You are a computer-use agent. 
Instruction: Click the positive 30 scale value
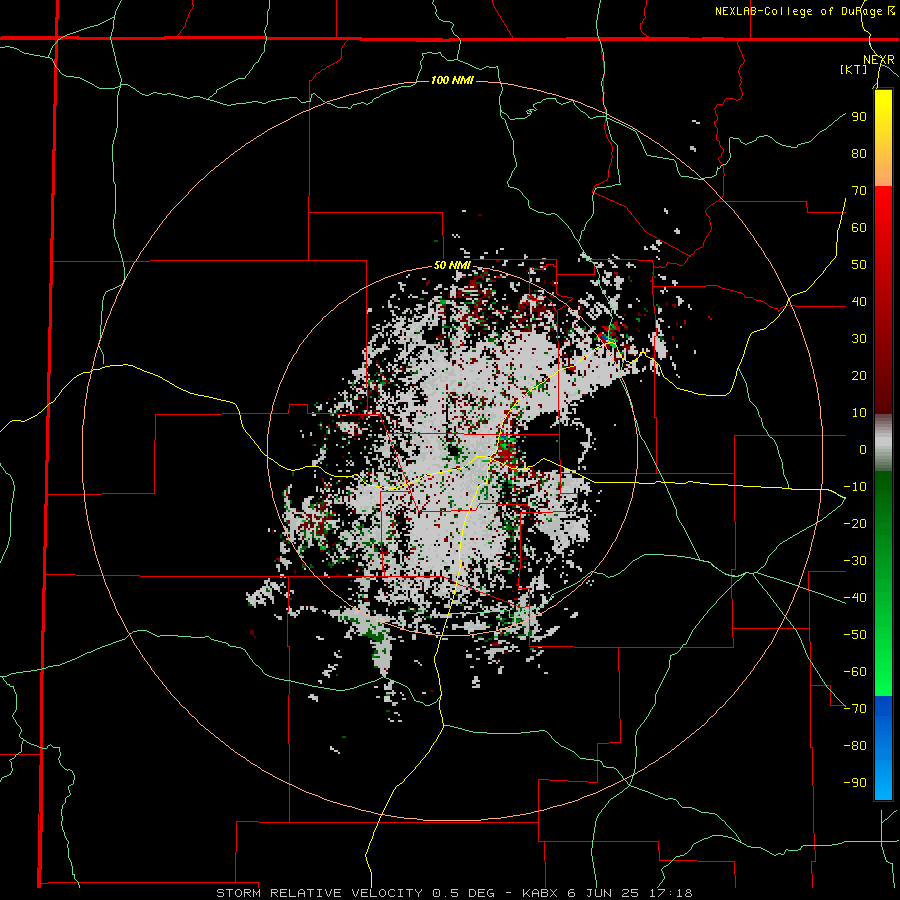859,339
